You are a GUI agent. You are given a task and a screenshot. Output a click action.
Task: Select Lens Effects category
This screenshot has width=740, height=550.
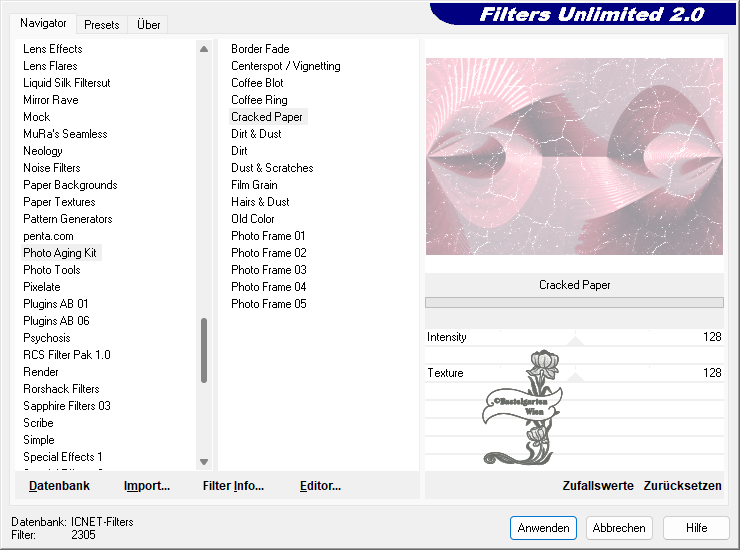coord(52,49)
